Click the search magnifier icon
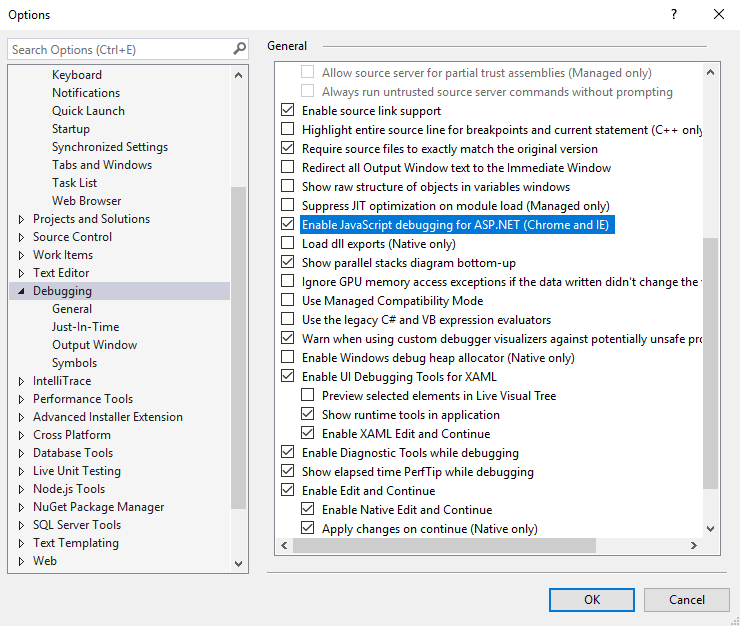 (x=239, y=49)
